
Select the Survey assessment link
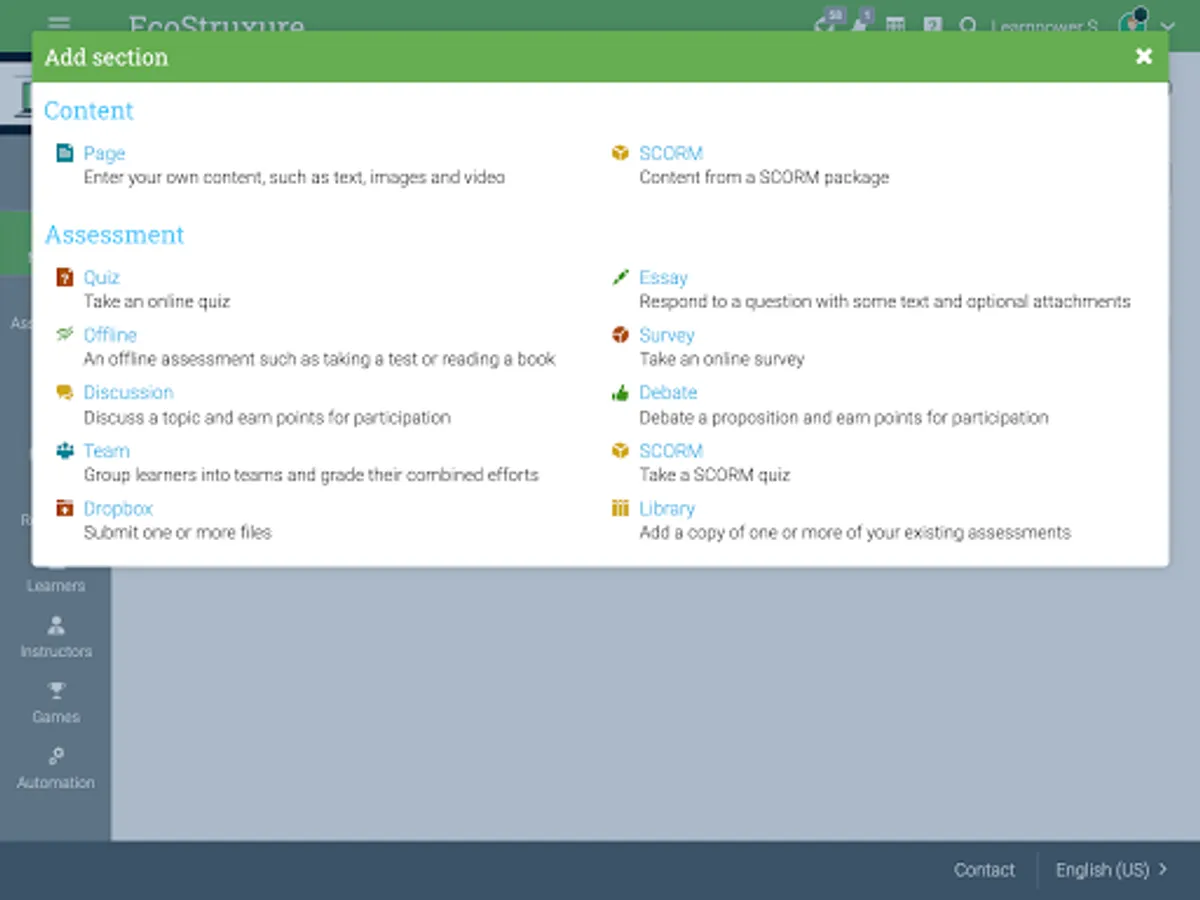coord(667,335)
